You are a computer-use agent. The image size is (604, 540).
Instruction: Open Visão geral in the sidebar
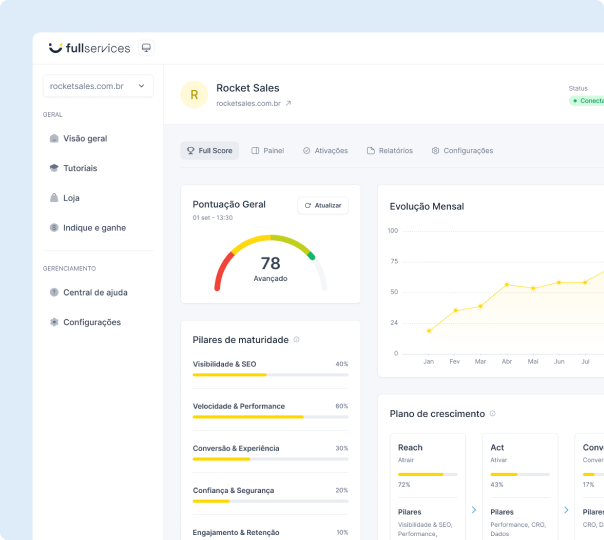tap(85, 139)
